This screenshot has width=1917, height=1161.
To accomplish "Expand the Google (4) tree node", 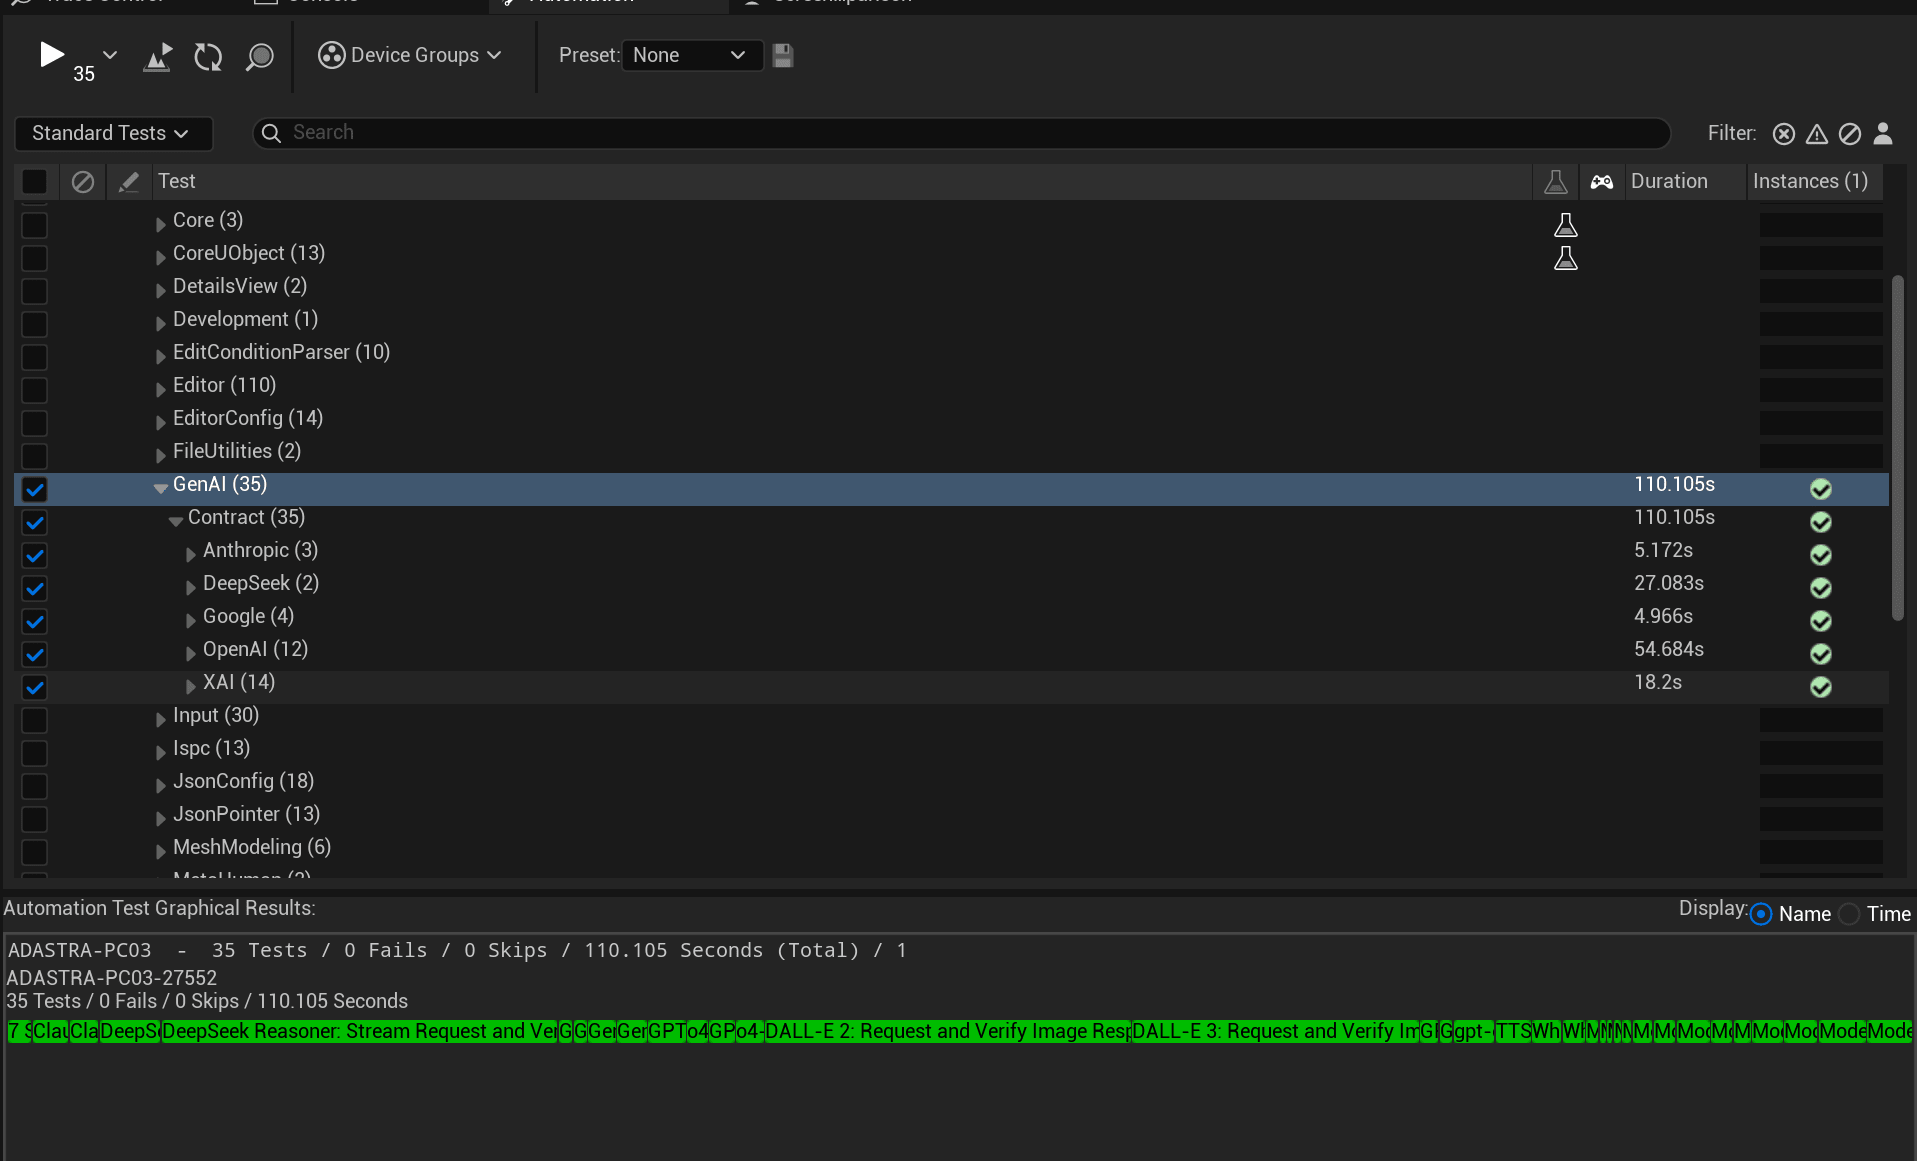I will point(191,620).
